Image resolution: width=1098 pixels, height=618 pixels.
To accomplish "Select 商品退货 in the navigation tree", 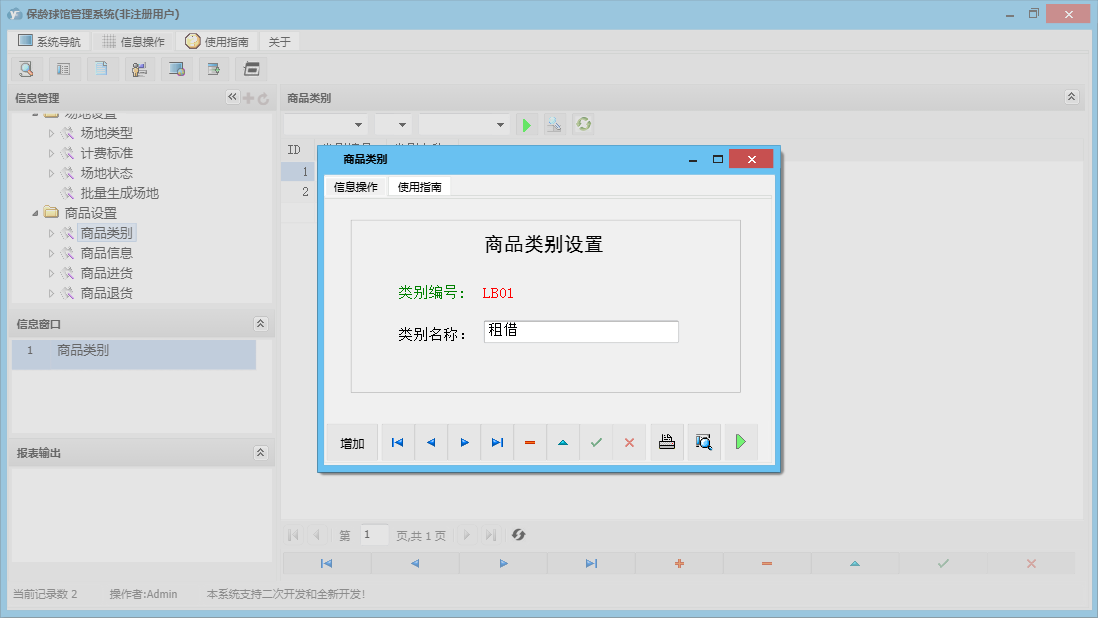I will (x=108, y=293).
